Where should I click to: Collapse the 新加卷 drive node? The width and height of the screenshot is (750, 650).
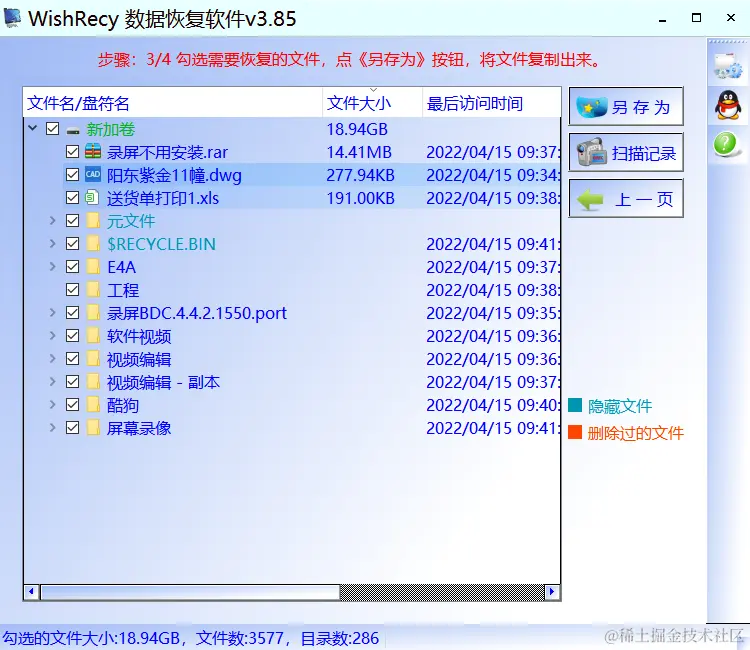(33, 128)
